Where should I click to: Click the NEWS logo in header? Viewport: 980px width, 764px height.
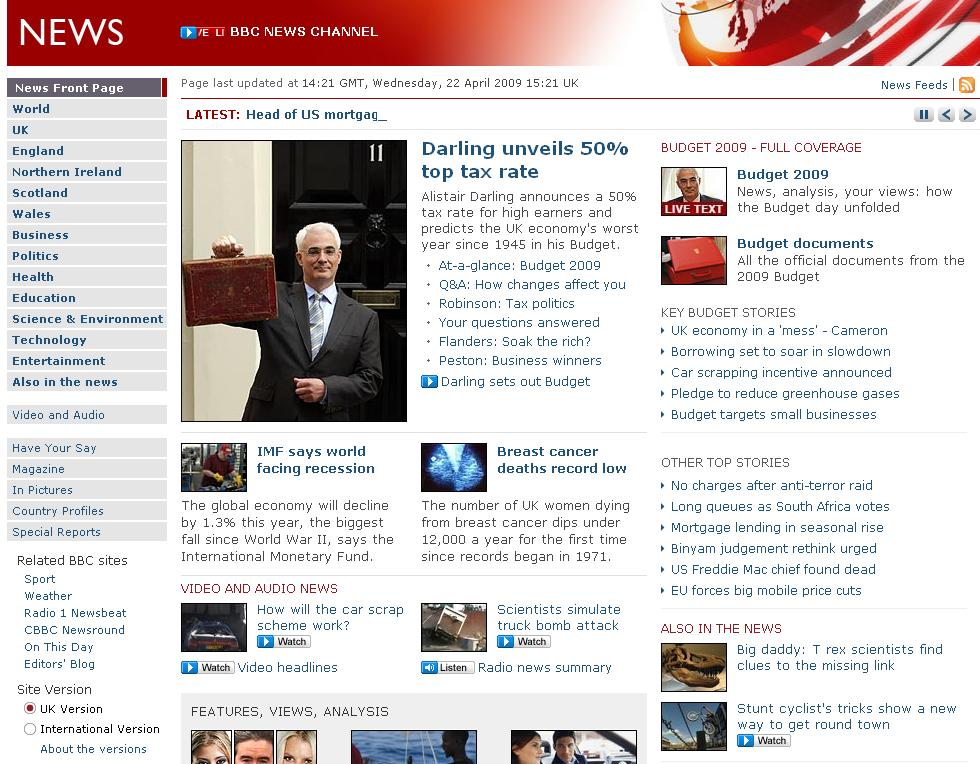(x=71, y=33)
